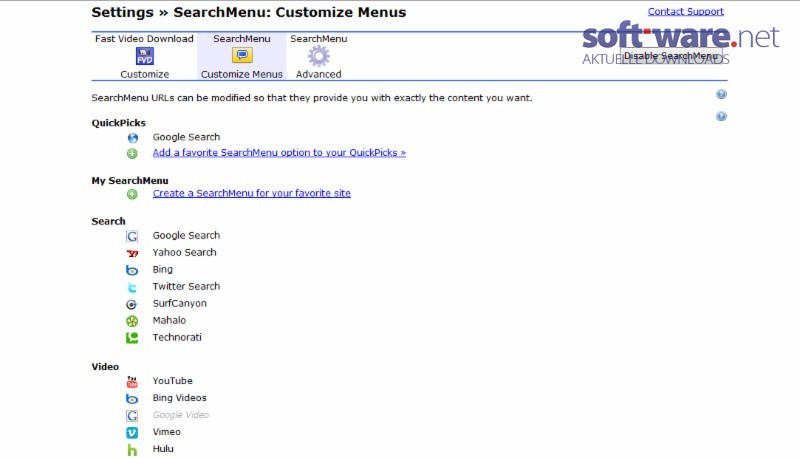Click the FVD icon
The image size is (800, 458).
click(145, 56)
